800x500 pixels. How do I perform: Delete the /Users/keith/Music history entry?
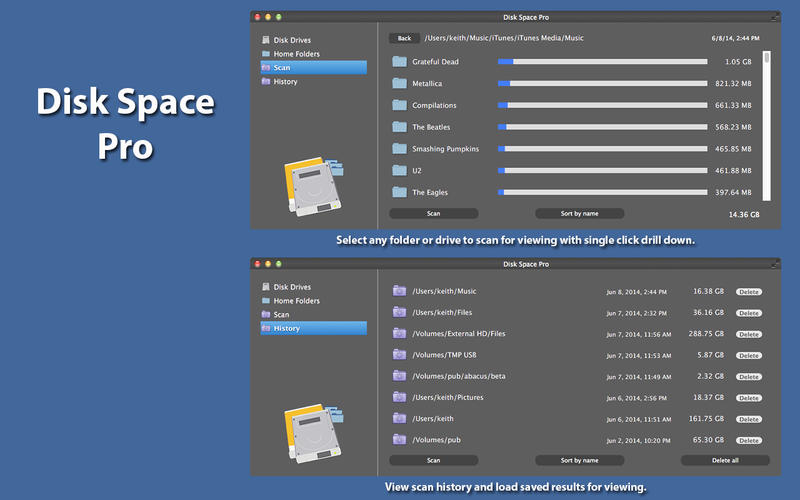748,292
